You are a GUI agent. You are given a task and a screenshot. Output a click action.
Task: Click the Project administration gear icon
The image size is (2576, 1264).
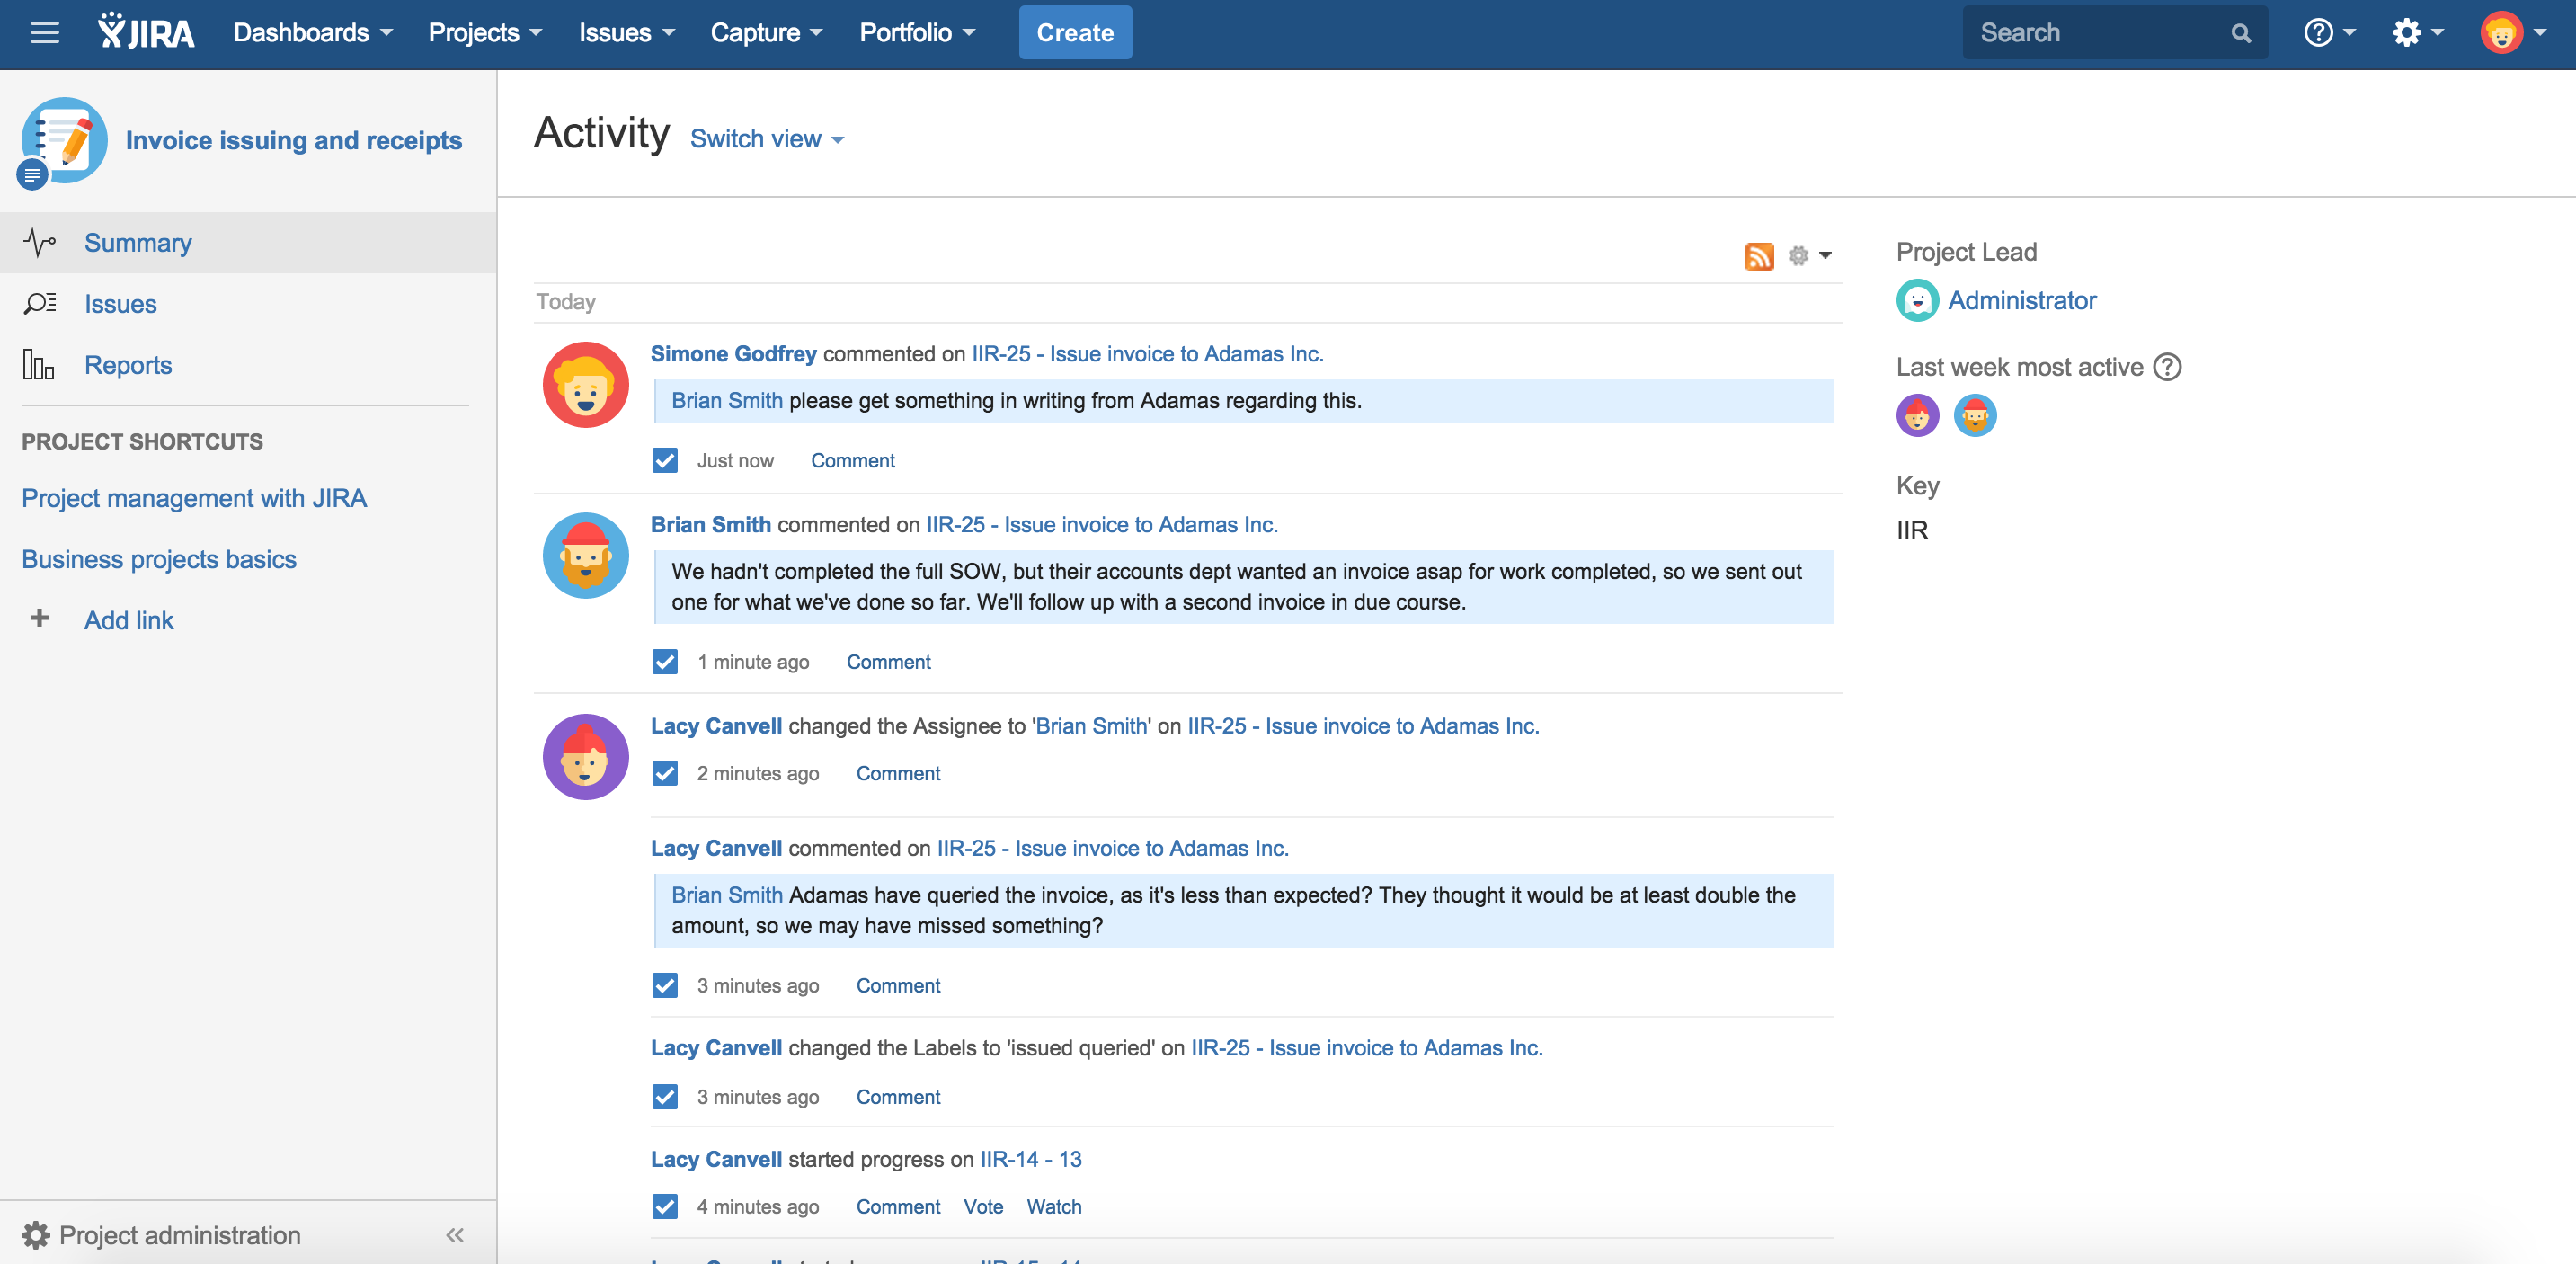coord(36,1235)
